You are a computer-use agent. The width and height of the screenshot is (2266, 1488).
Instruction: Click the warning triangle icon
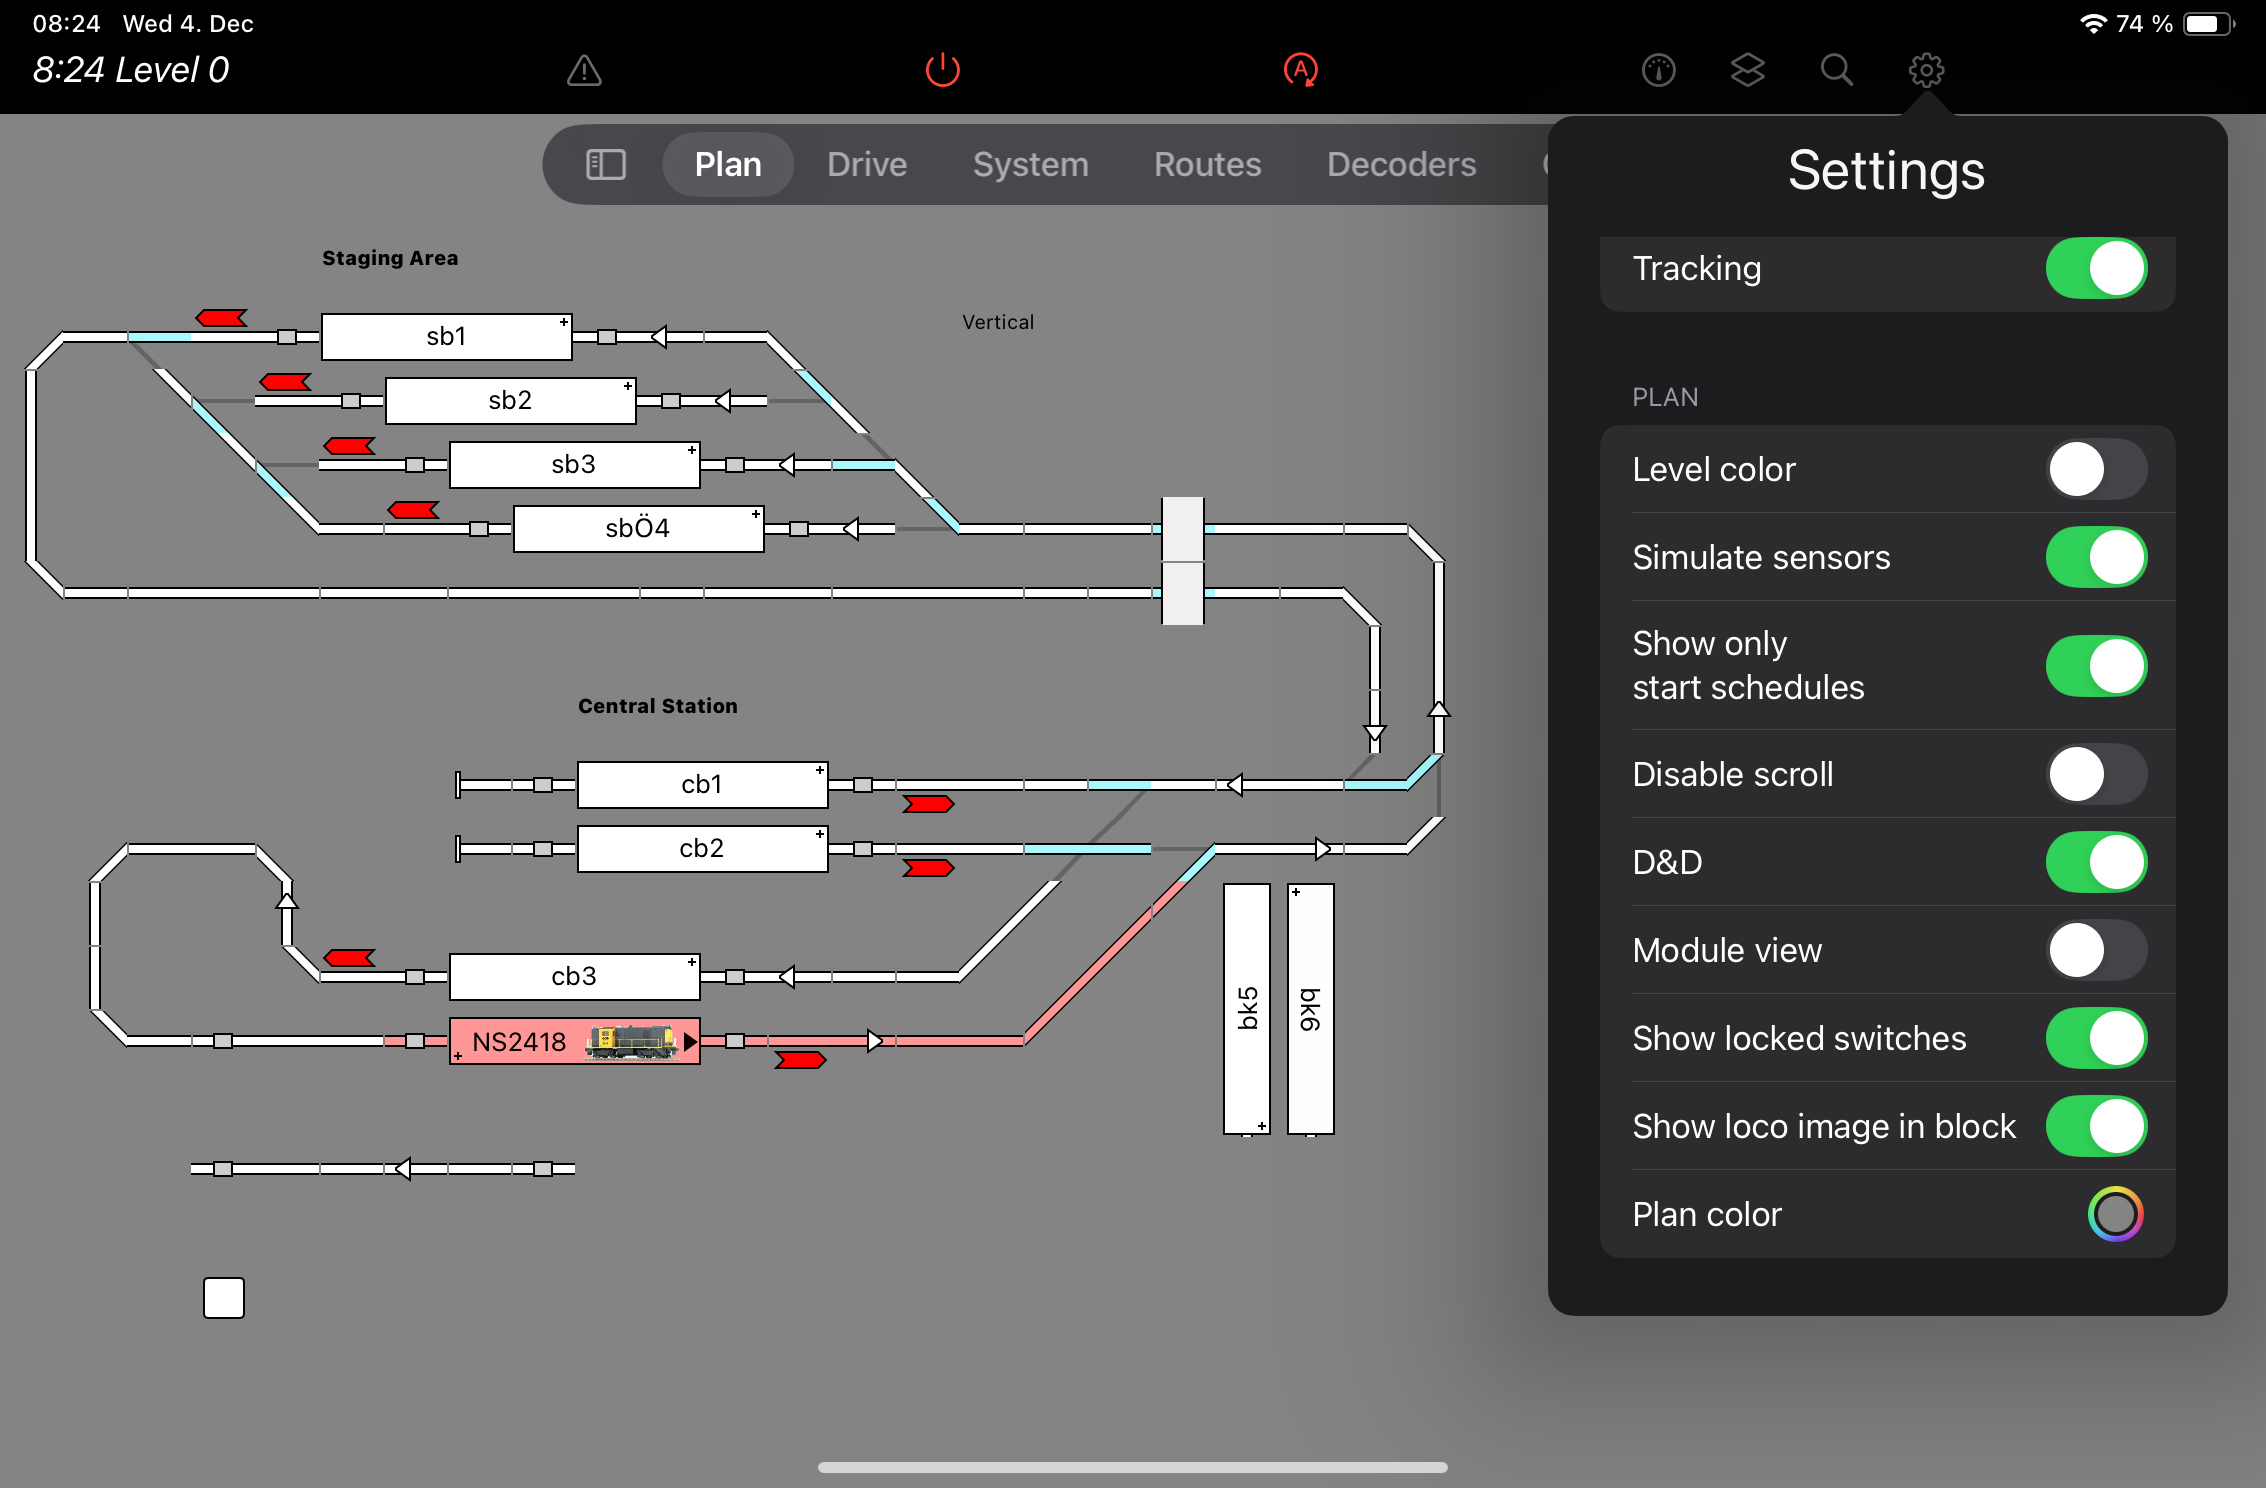pyautogui.click(x=584, y=70)
